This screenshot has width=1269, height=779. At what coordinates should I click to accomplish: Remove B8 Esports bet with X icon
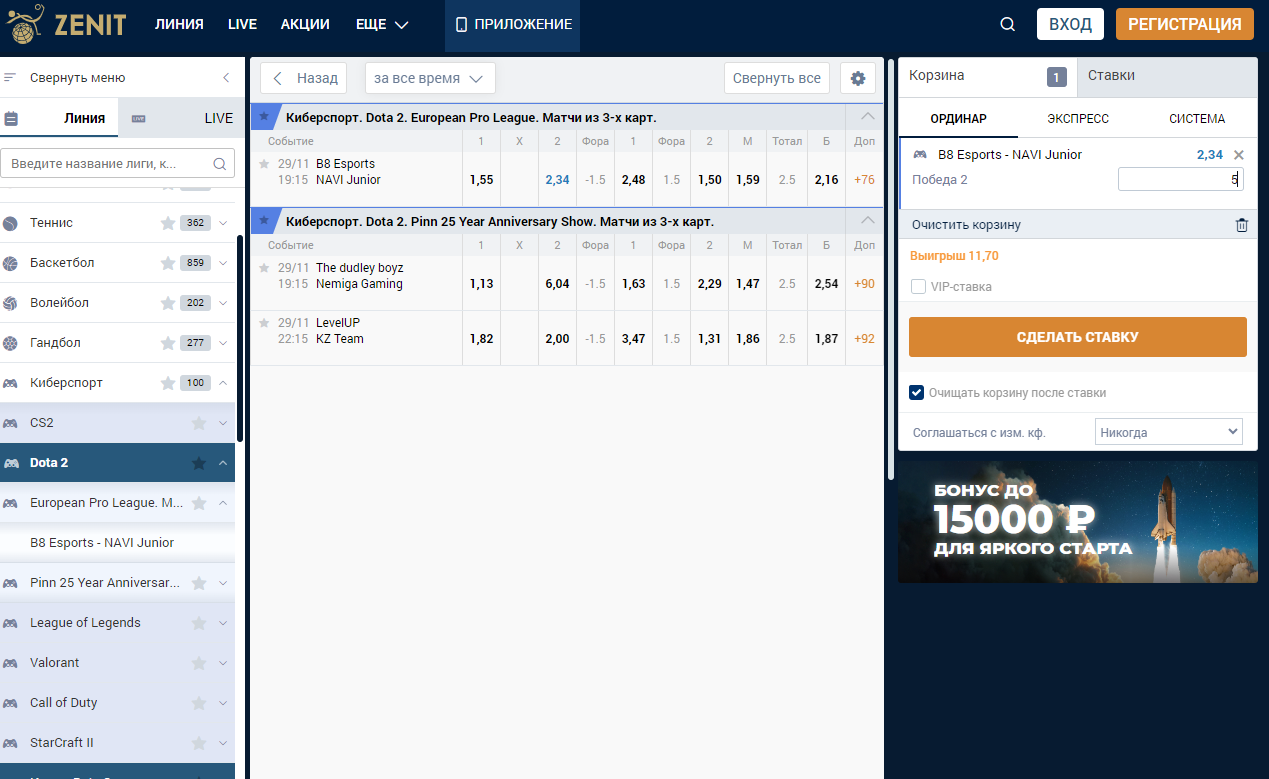pos(1239,155)
